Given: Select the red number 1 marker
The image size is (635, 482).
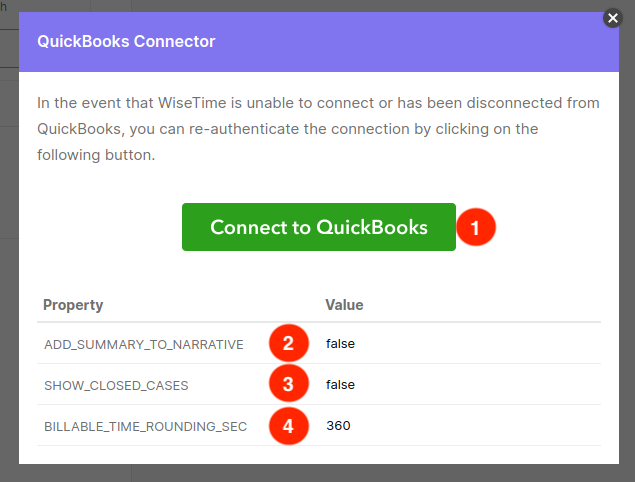Looking at the screenshot, I should coord(476,227).
